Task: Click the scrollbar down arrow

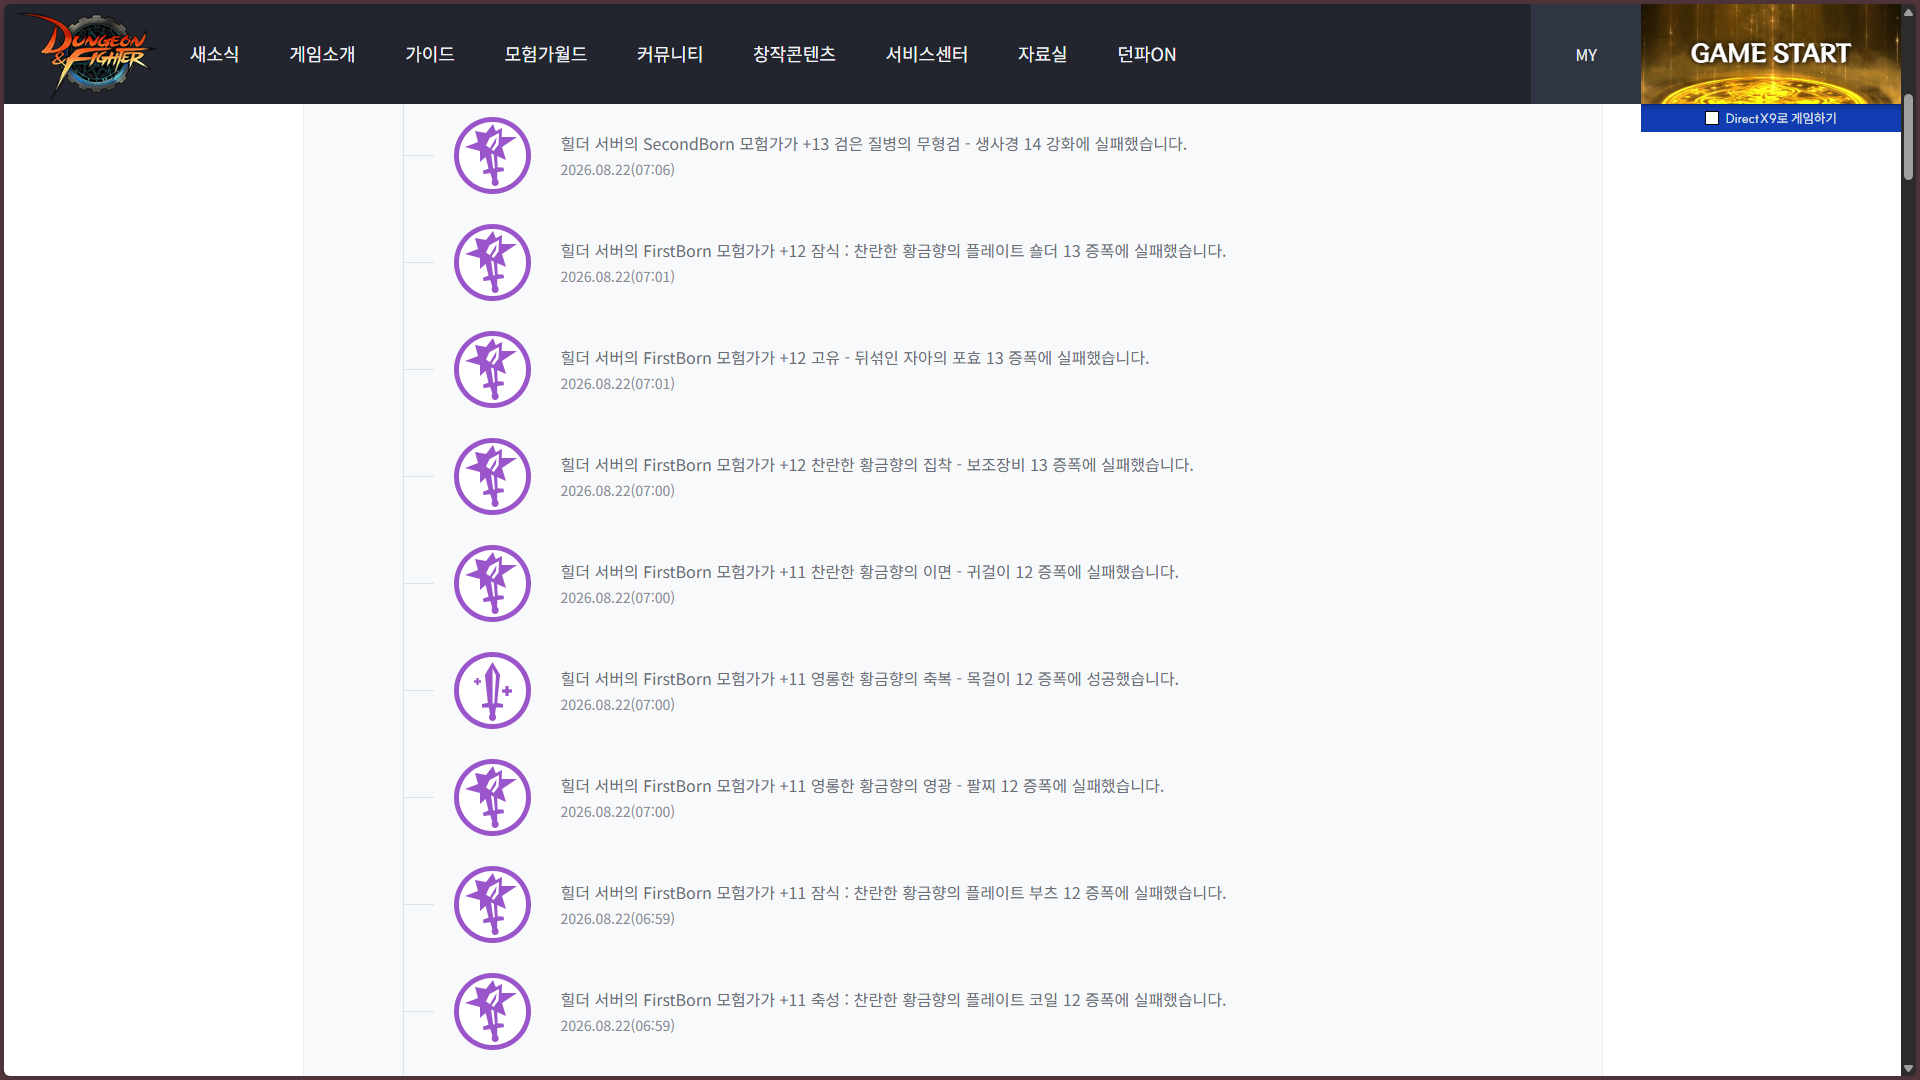Action: [1908, 1069]
